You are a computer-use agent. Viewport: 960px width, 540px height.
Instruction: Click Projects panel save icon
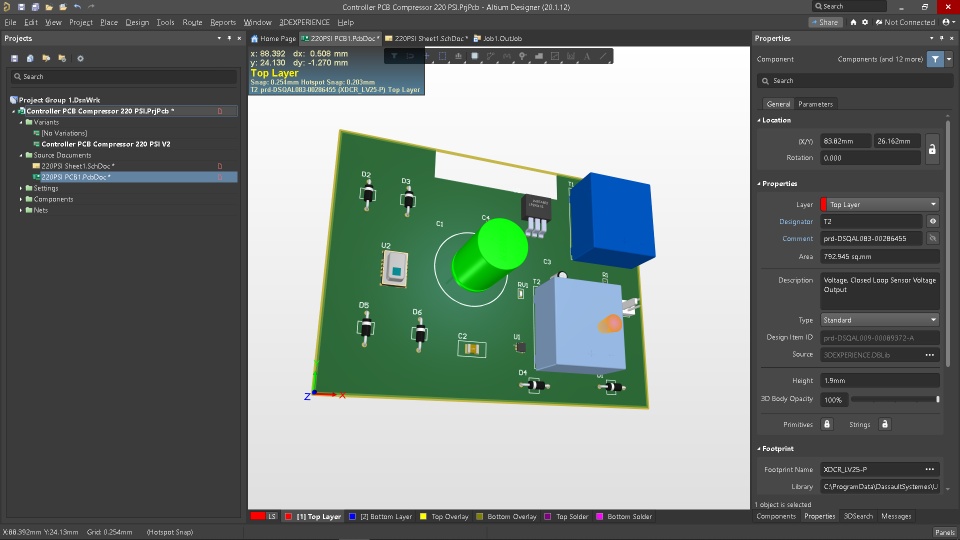[x=15, y=59]
